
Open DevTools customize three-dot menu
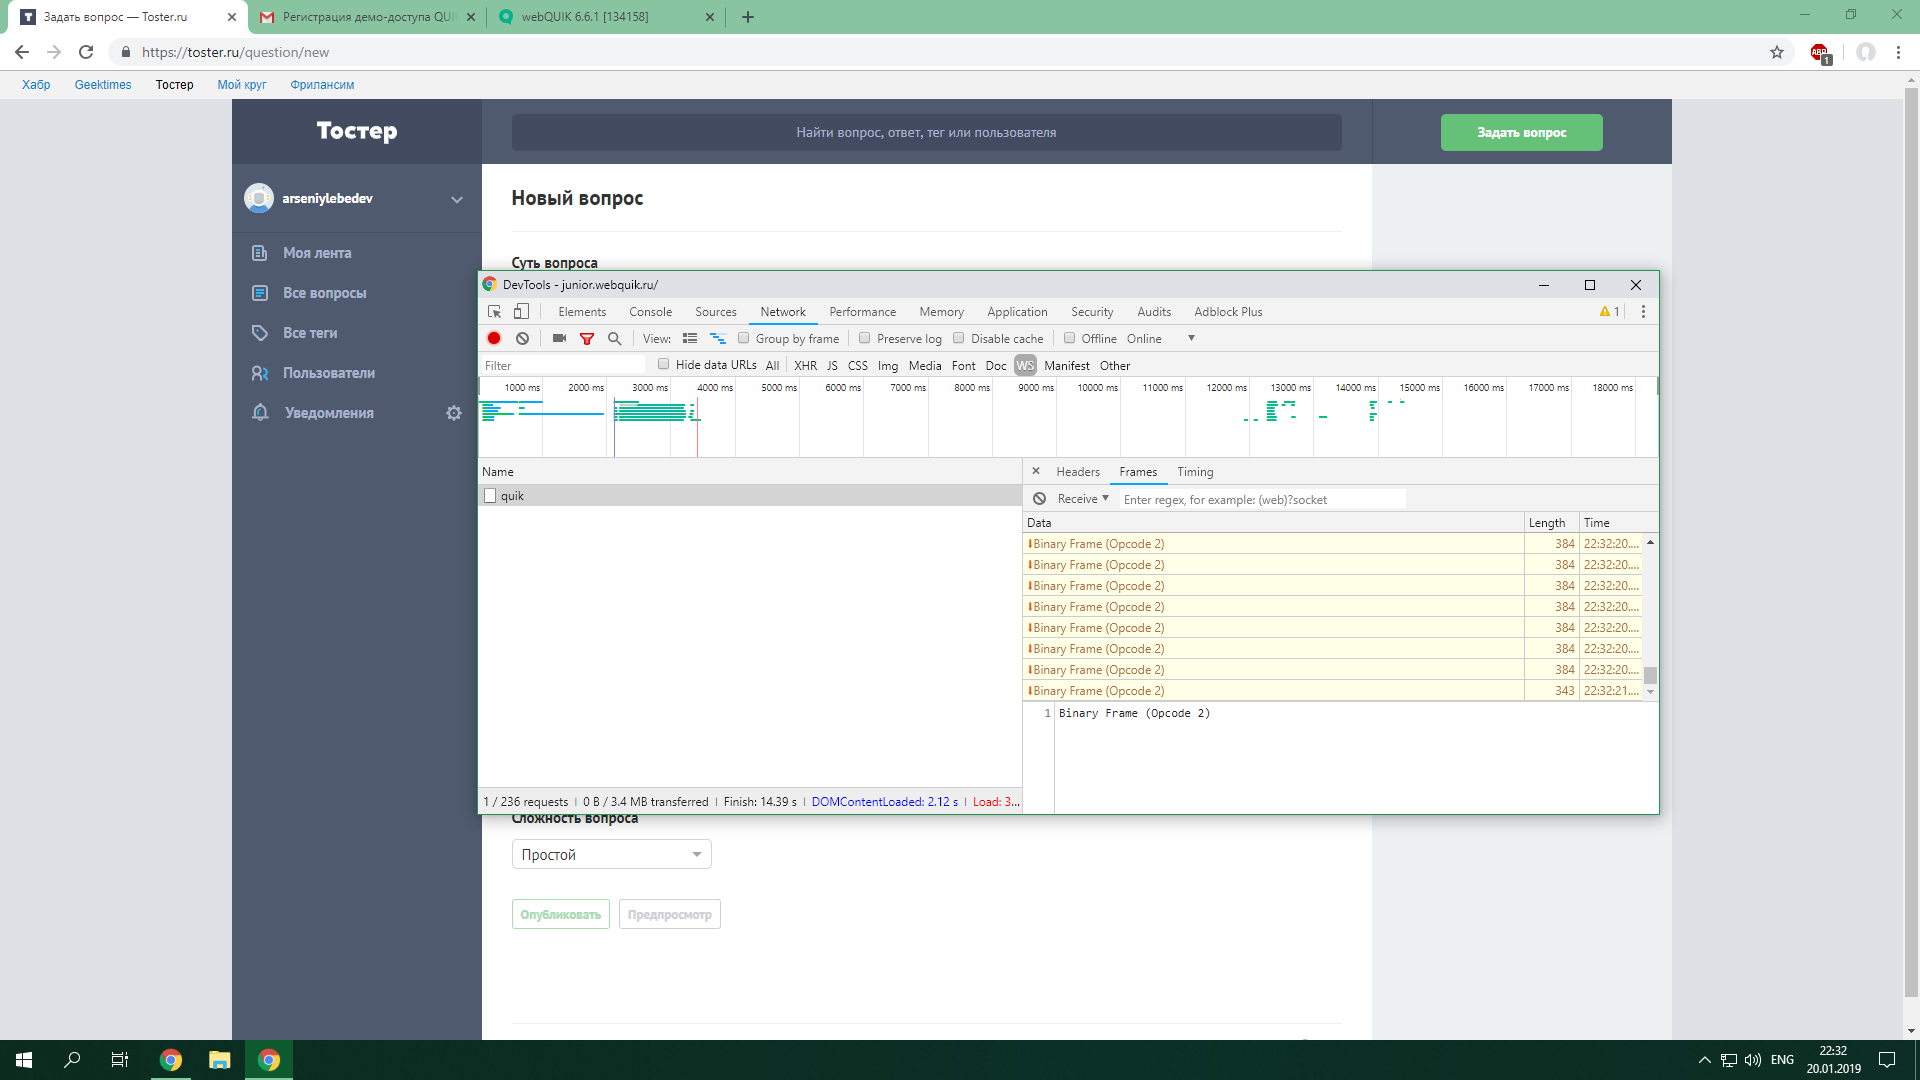pyautogui.click(x=1643, y=312)
